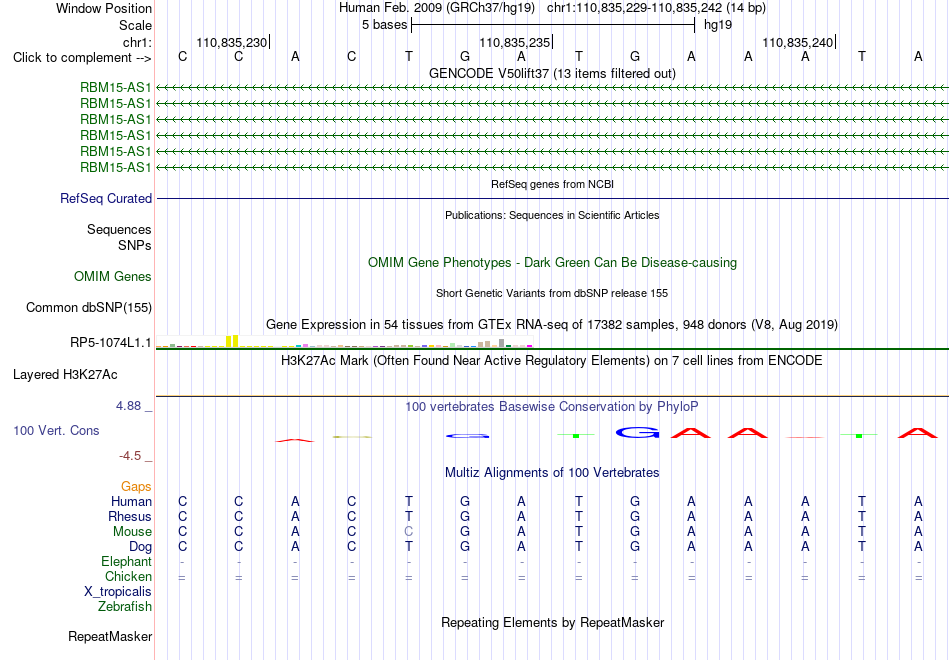Click the Human Feb. 2009 (GRCh37/hg19) position header
Screen dimensions: 950x660
436,8
